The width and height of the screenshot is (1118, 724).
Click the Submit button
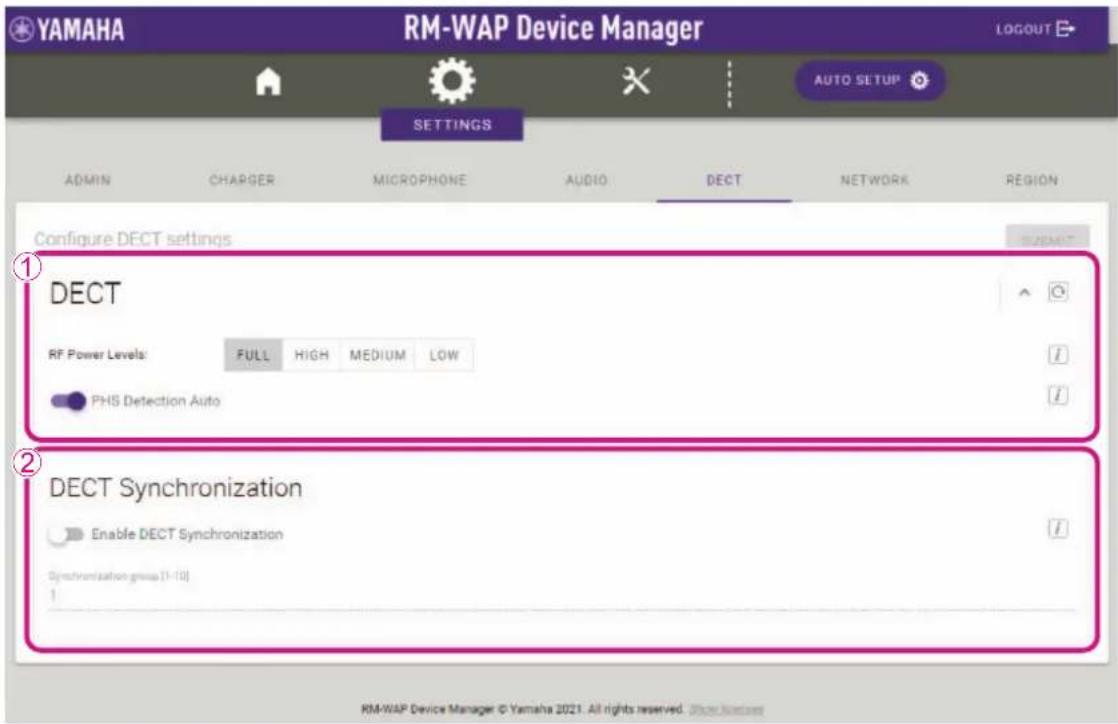coord(1047,238)
